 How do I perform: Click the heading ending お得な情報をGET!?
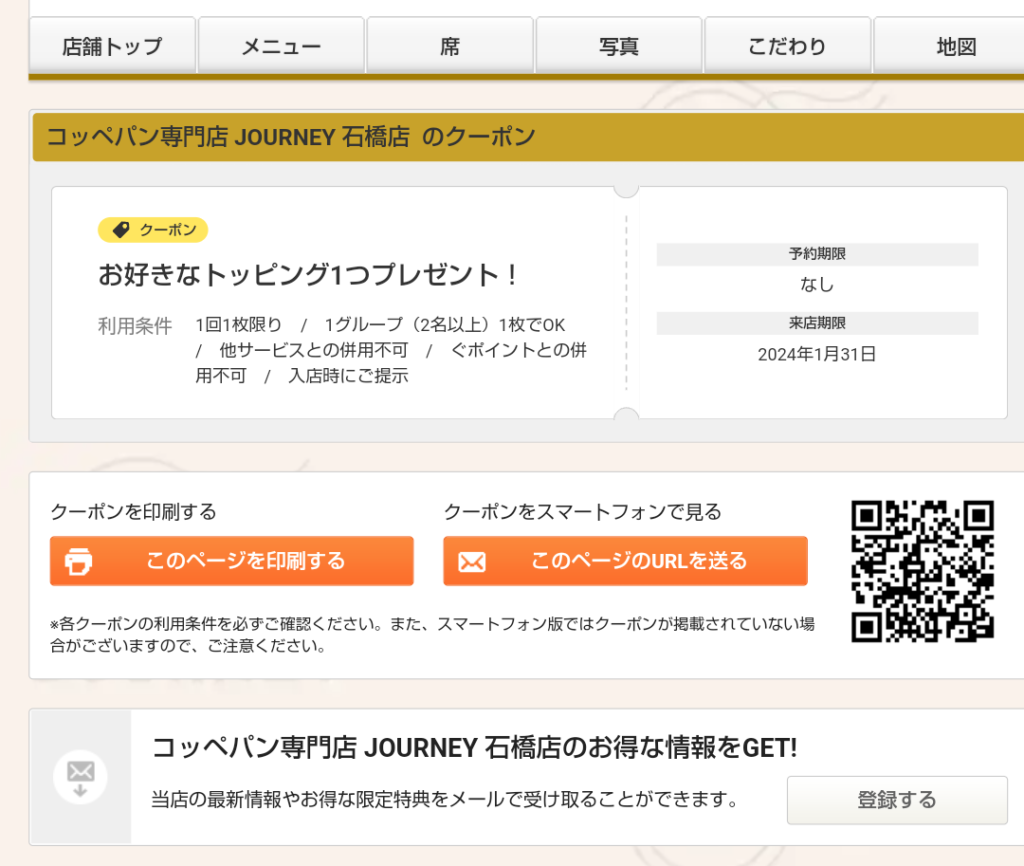click(x=475, y=748)
